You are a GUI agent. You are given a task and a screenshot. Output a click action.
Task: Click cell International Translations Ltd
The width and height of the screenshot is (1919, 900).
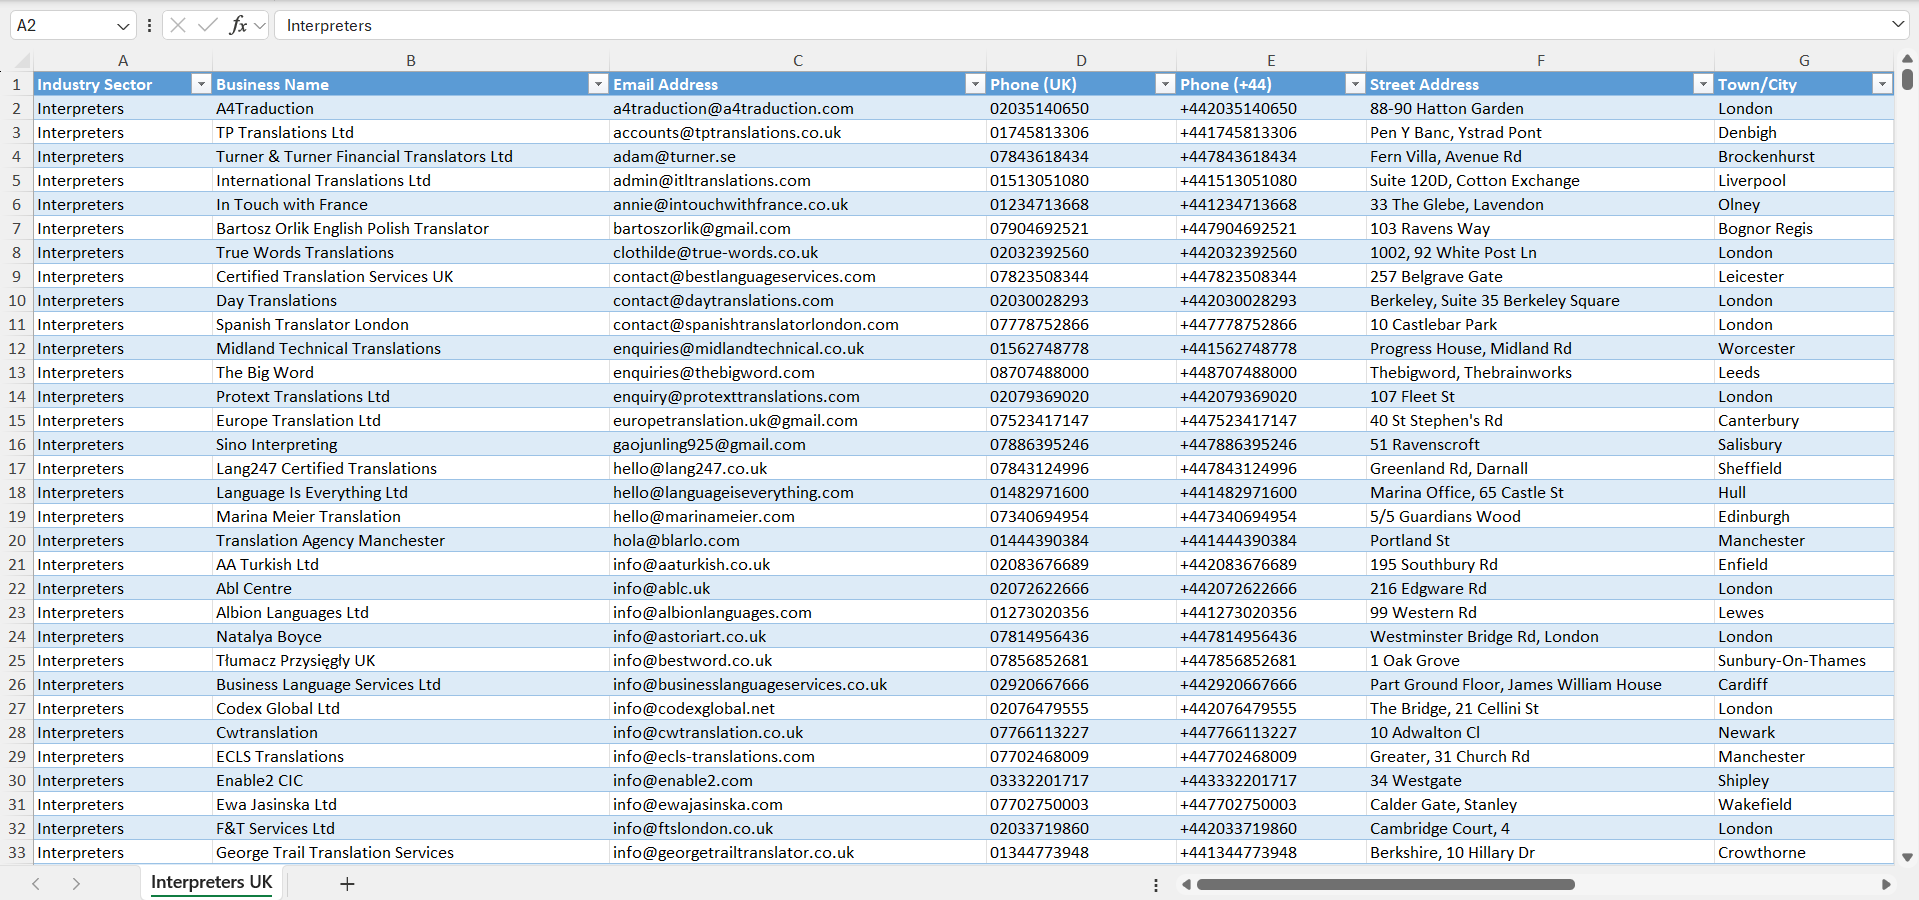[411, 180]
